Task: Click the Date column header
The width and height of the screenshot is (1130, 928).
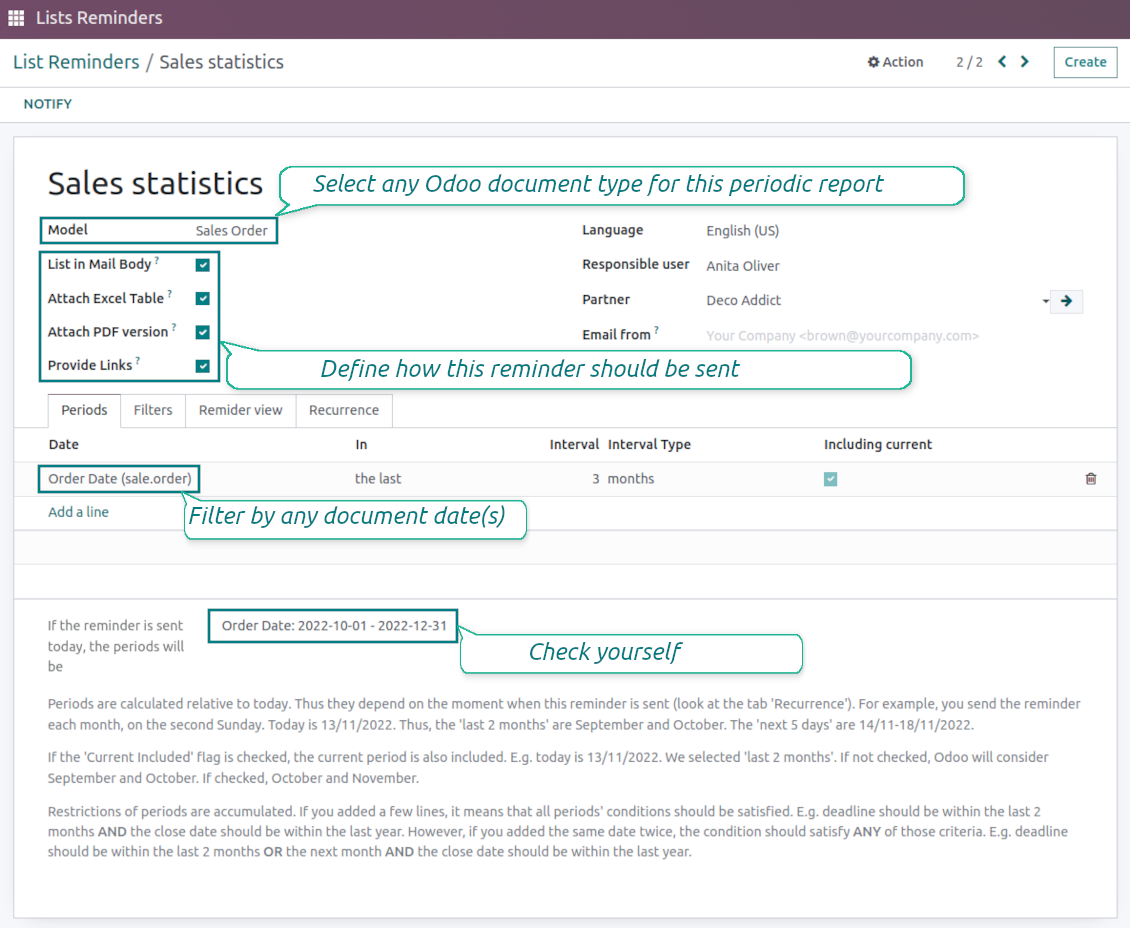Action: click(x=63, y=445)
